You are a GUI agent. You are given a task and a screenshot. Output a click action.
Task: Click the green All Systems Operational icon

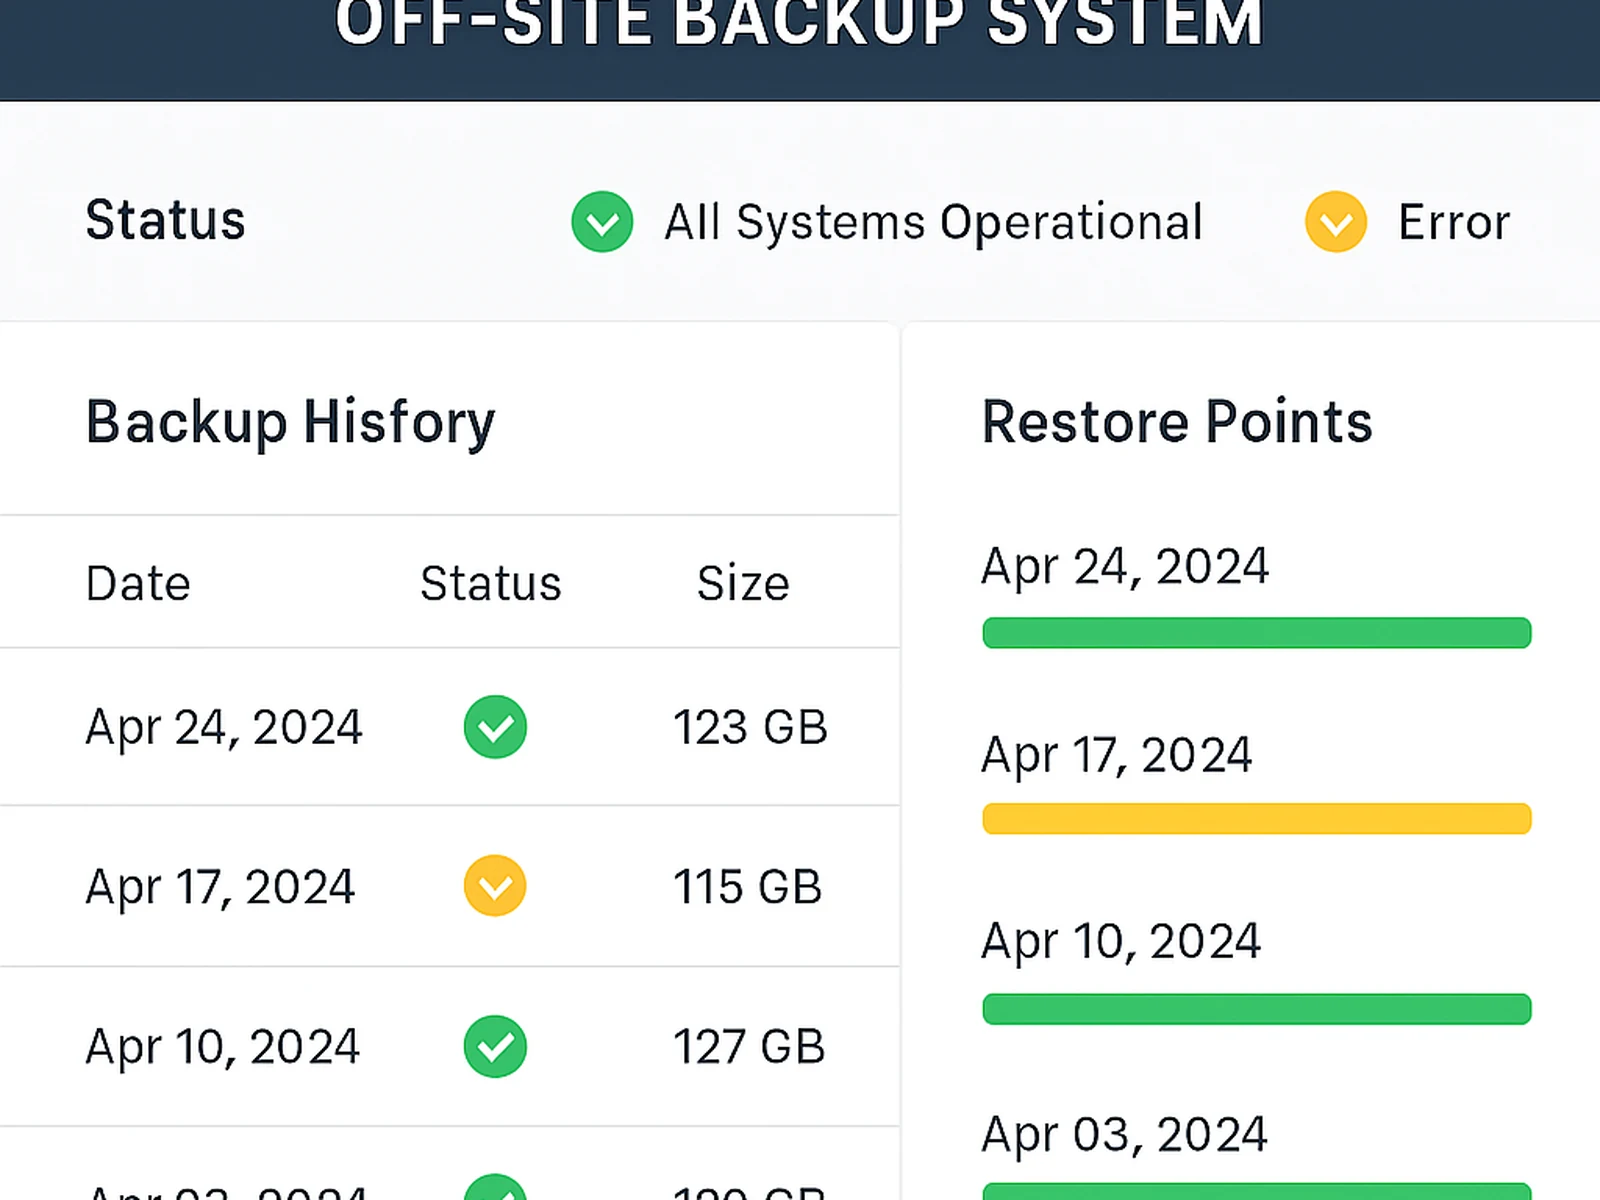[602, 221]
